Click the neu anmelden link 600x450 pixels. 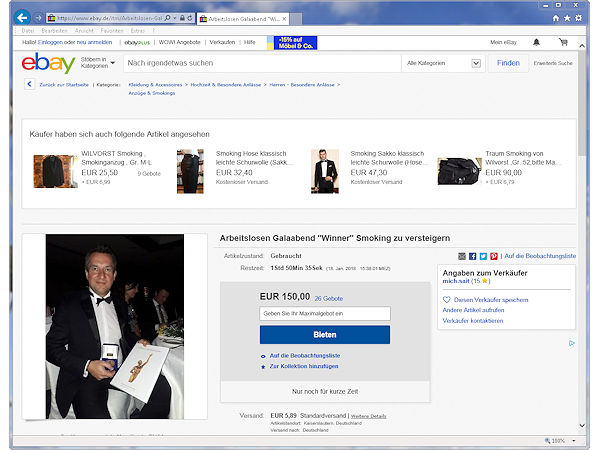coord(95,42)
